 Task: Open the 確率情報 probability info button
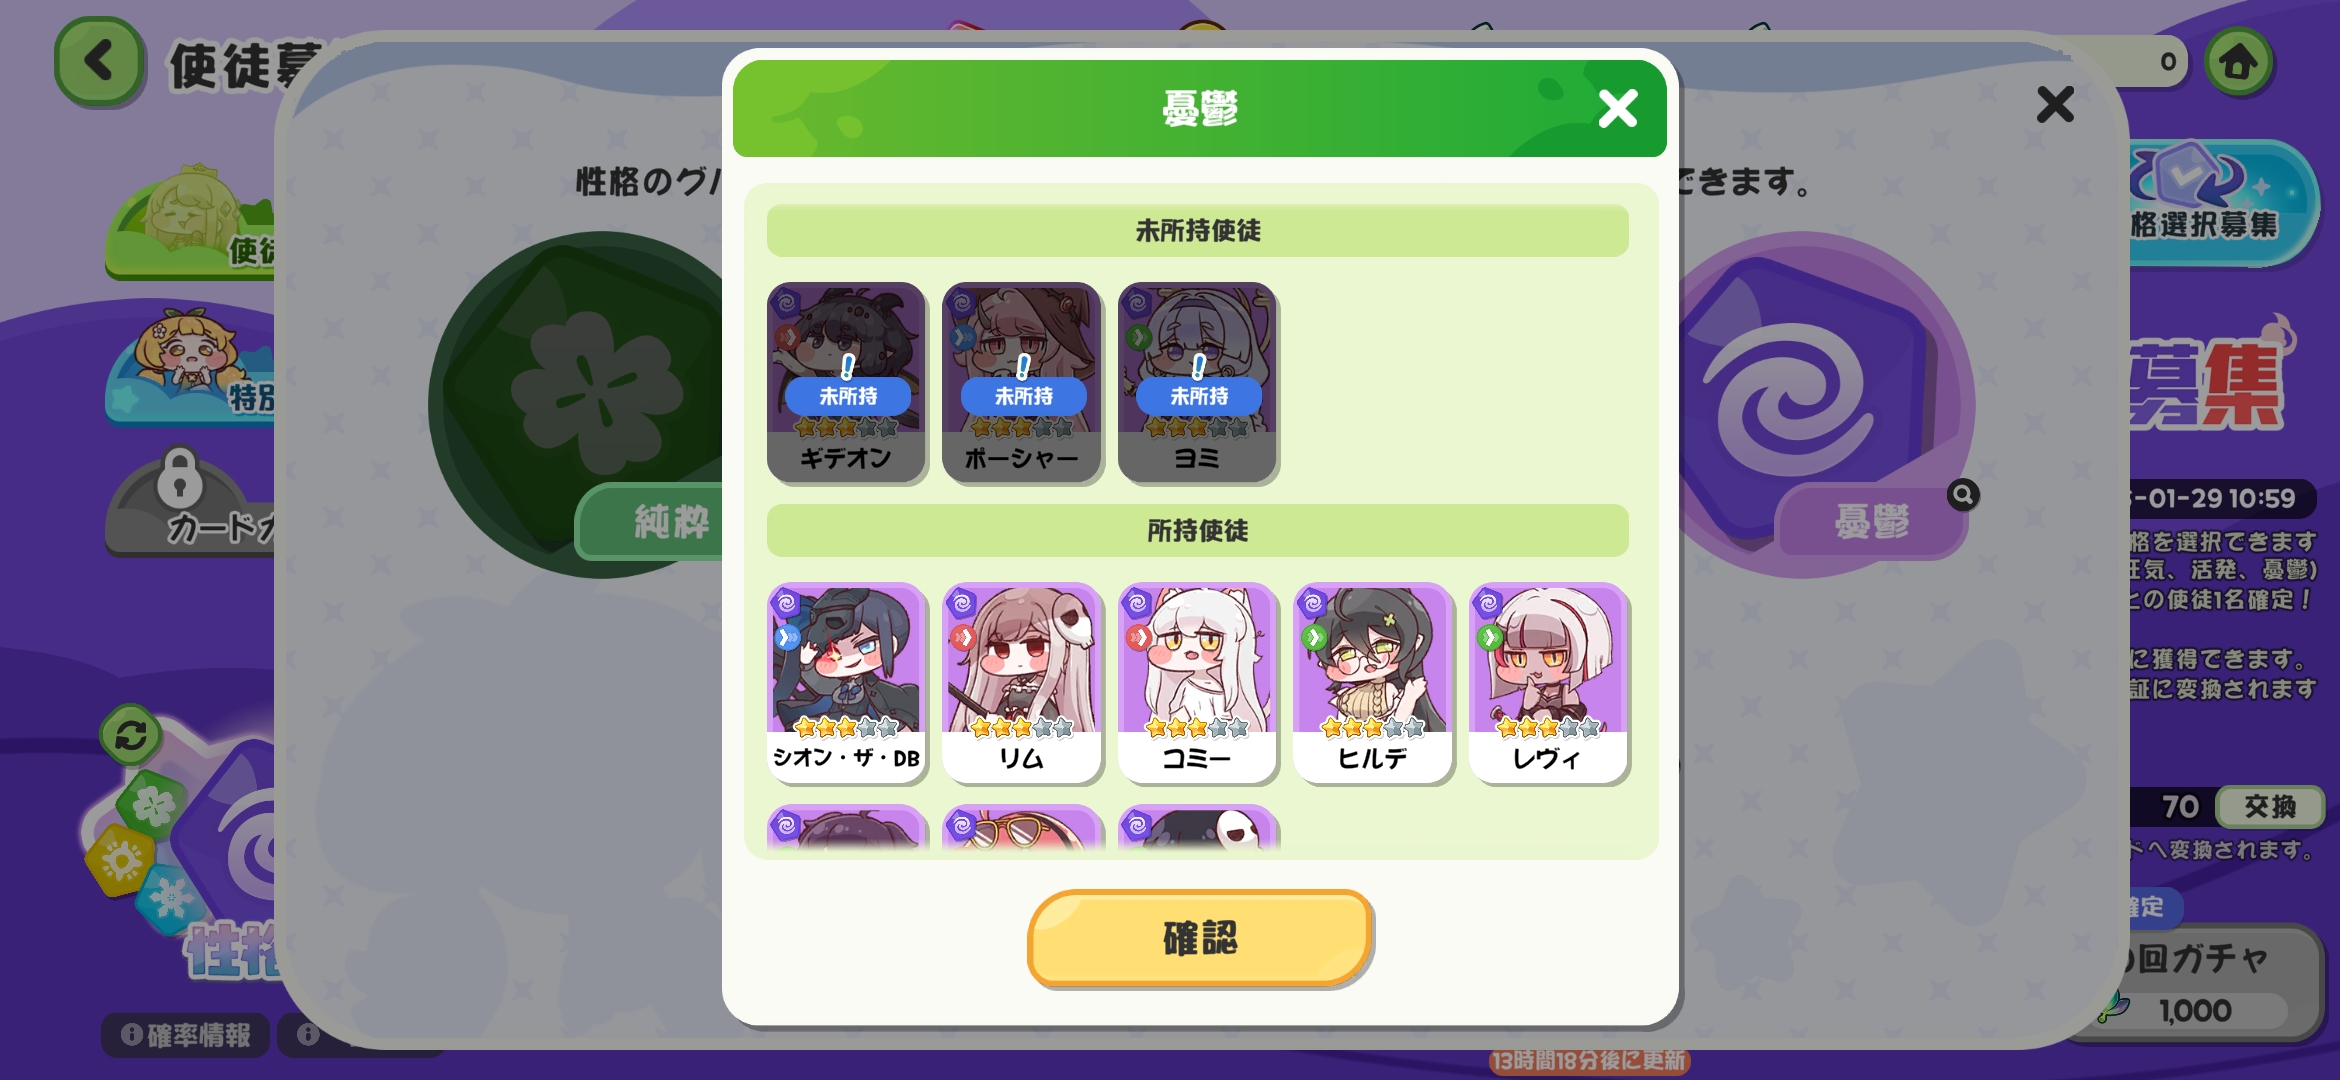(x=186, y=1035)
